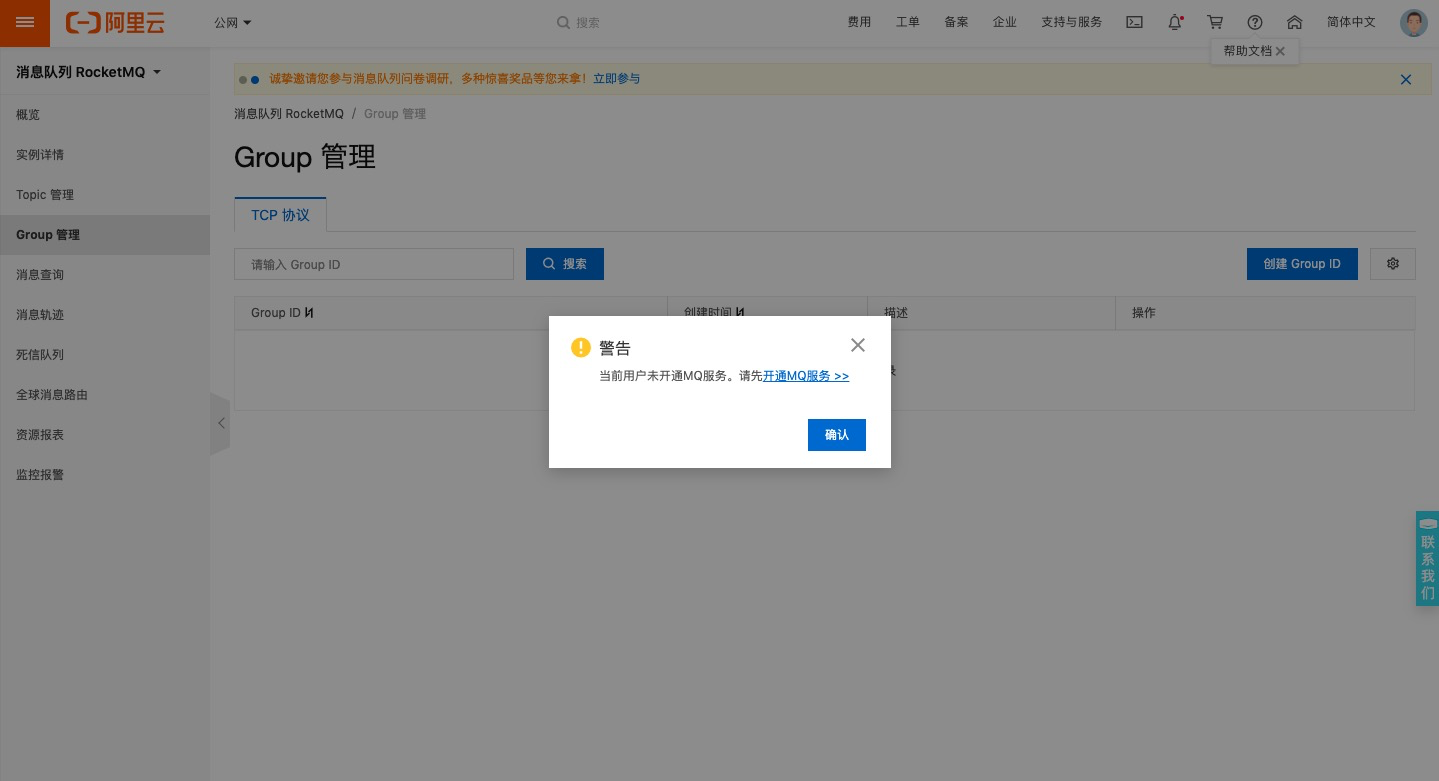This screenshot has width=1439, height=781.
Task: Click 消息队列 RocketMQ breadcrumb link
Action: [289, 114]
